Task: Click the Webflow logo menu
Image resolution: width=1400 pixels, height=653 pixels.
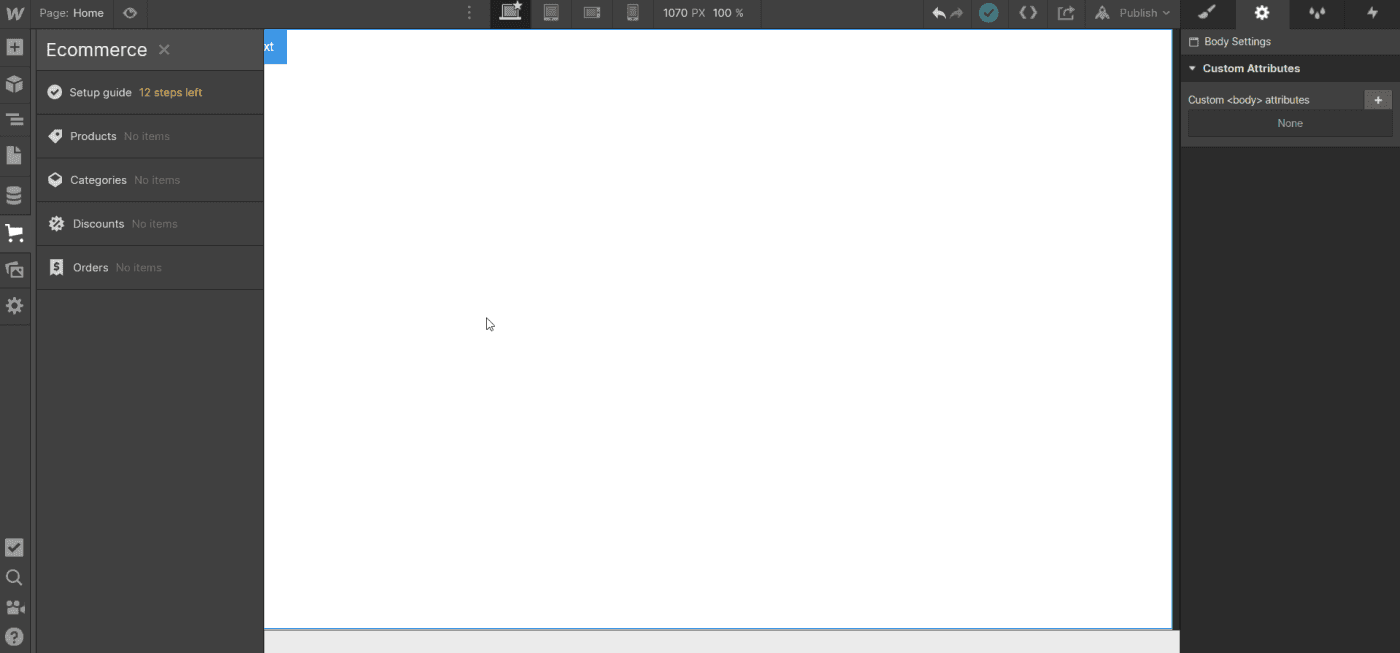Action: [x=14, y=14]
